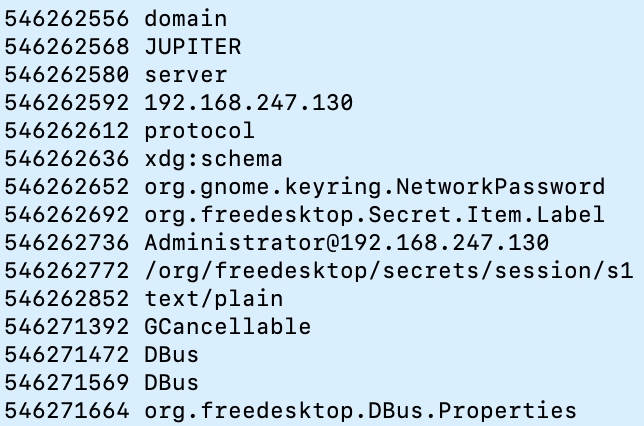Click the "domain" string on the first line

tap(185, 18)
